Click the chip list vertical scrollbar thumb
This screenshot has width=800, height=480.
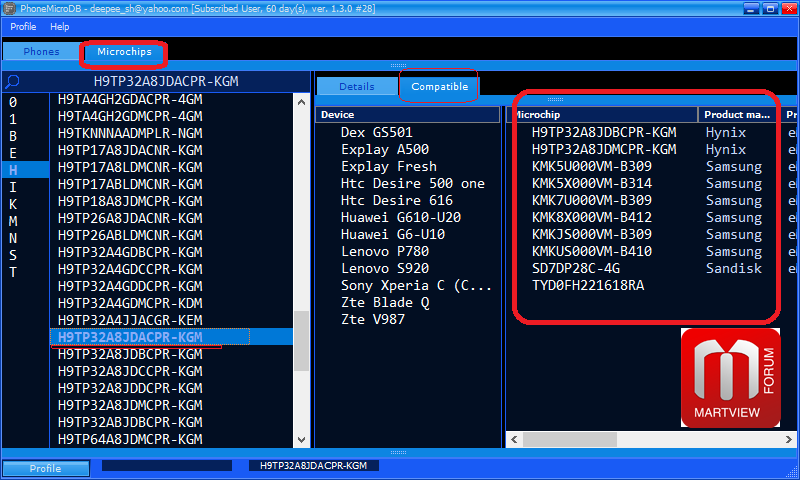coord(301,341)
